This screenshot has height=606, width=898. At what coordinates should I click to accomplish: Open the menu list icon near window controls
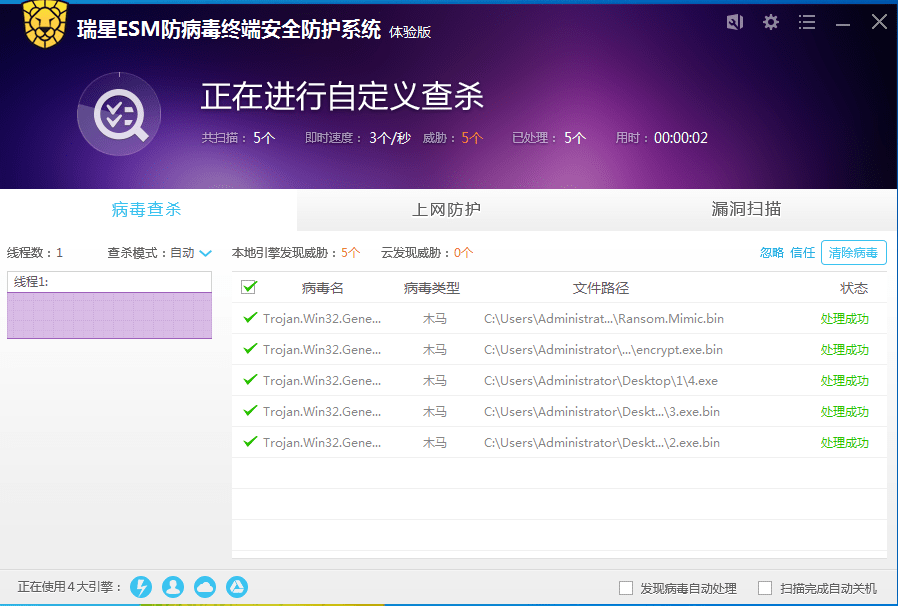806,21
